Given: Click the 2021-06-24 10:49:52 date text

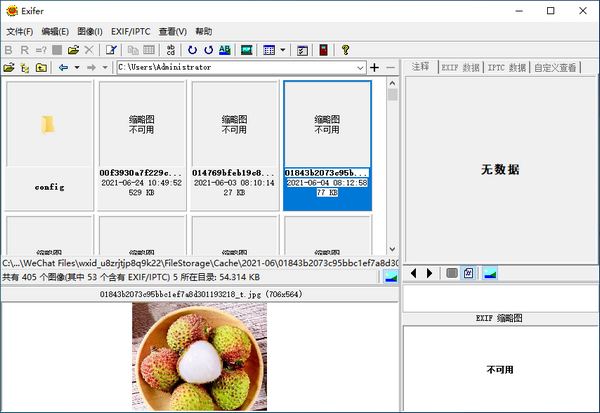Looking at the screenshot, I should click(142, 183).
